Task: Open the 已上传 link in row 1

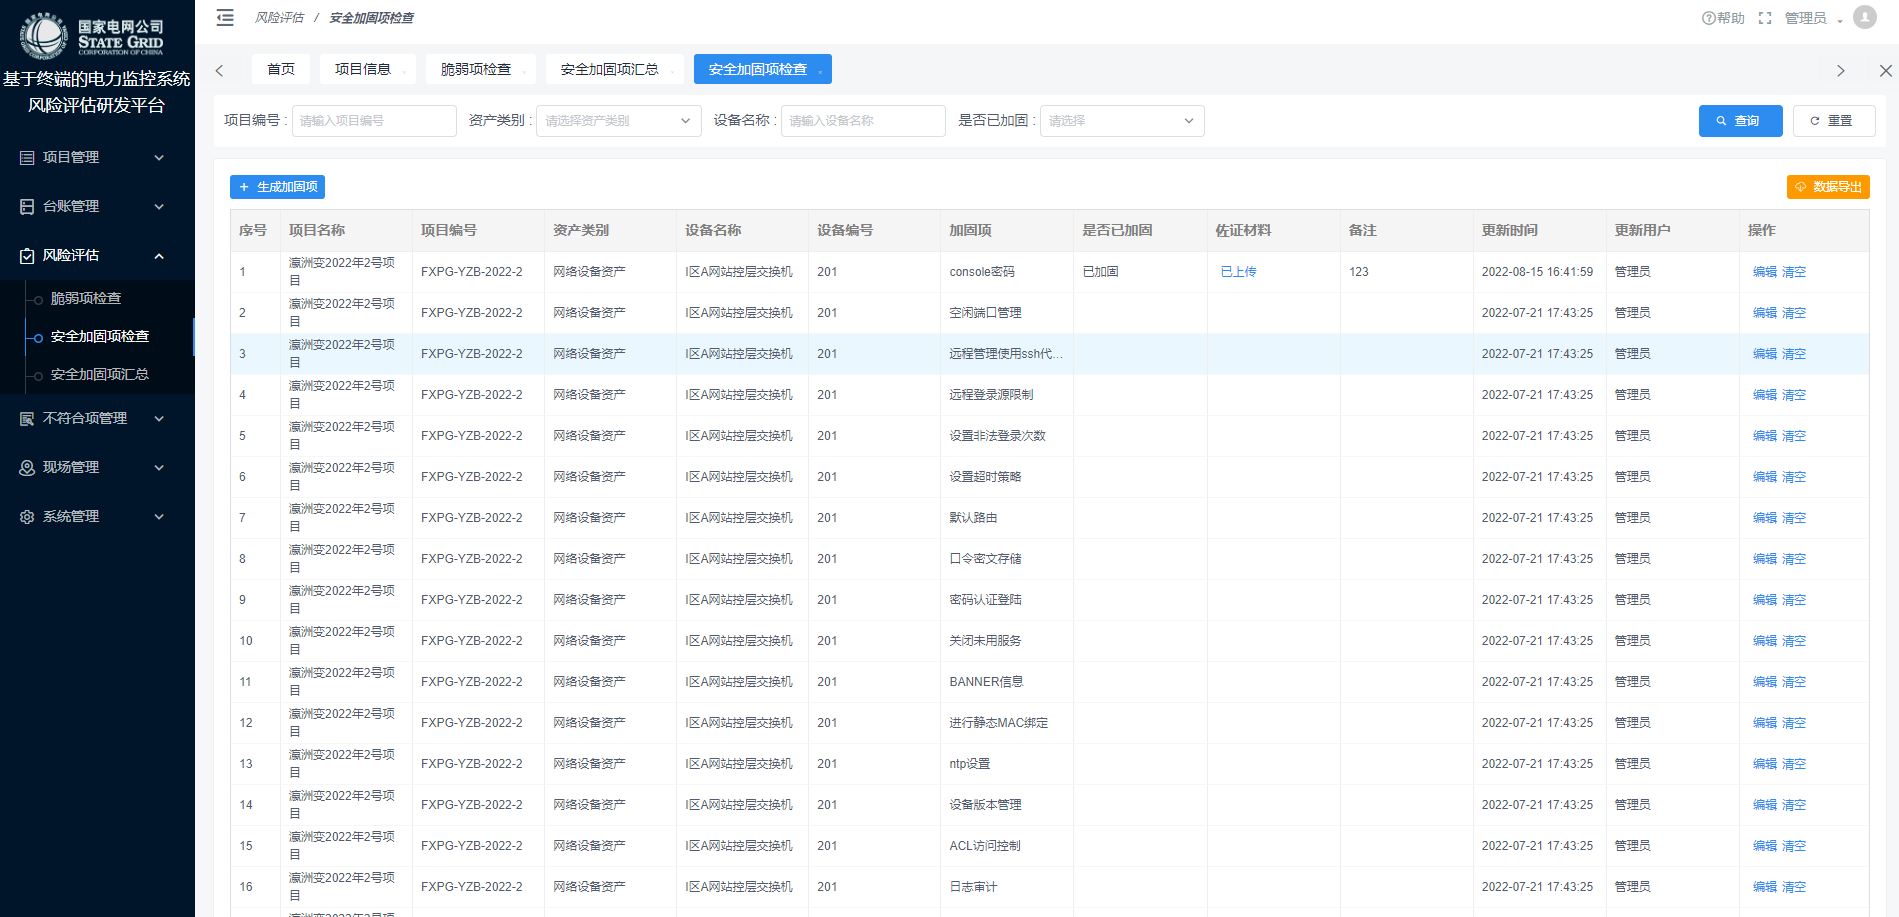Action: pyautogui.click(x=1238, y=272)
